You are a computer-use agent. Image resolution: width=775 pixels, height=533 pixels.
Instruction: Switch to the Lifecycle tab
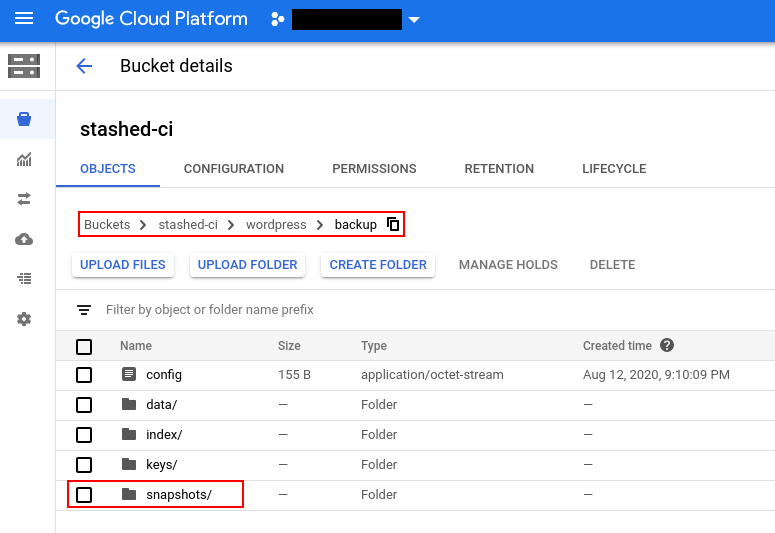click(614, 169)
